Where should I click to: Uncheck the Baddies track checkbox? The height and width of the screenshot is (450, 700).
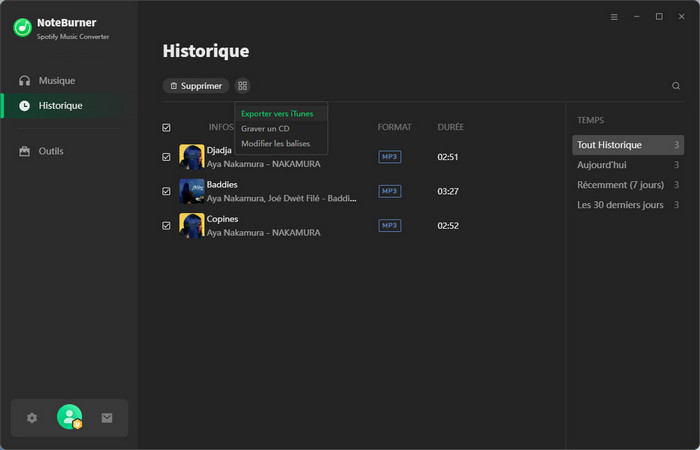point(166,192)
